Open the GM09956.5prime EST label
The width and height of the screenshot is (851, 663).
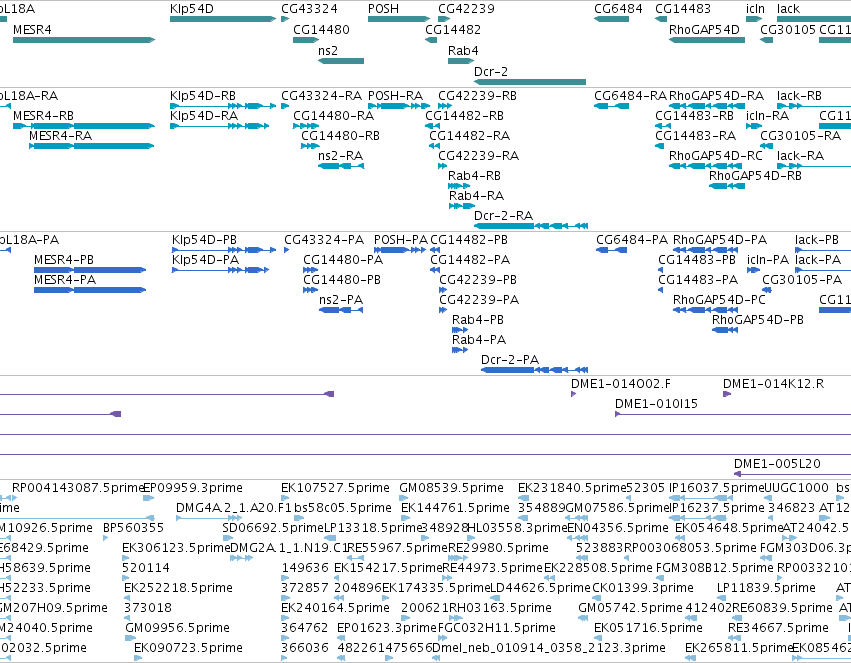tap(177, 628)
